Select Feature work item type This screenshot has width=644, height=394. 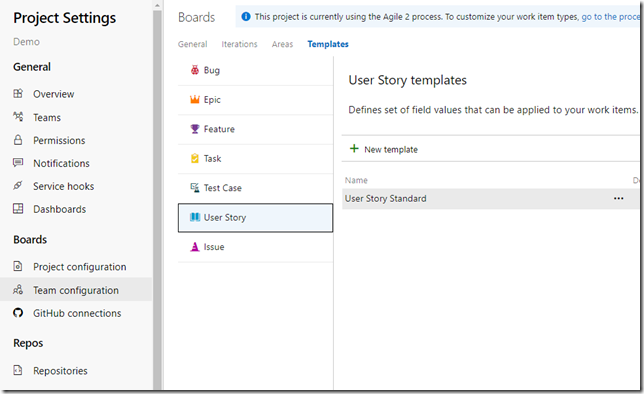click(255, 129)
